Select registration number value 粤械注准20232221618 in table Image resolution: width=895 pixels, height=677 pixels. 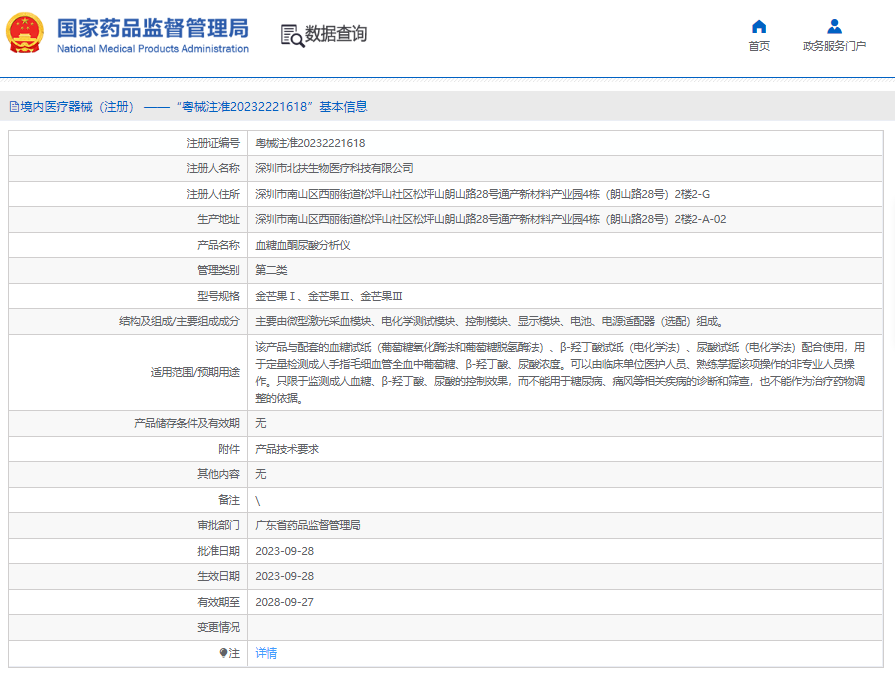(310, 143)
